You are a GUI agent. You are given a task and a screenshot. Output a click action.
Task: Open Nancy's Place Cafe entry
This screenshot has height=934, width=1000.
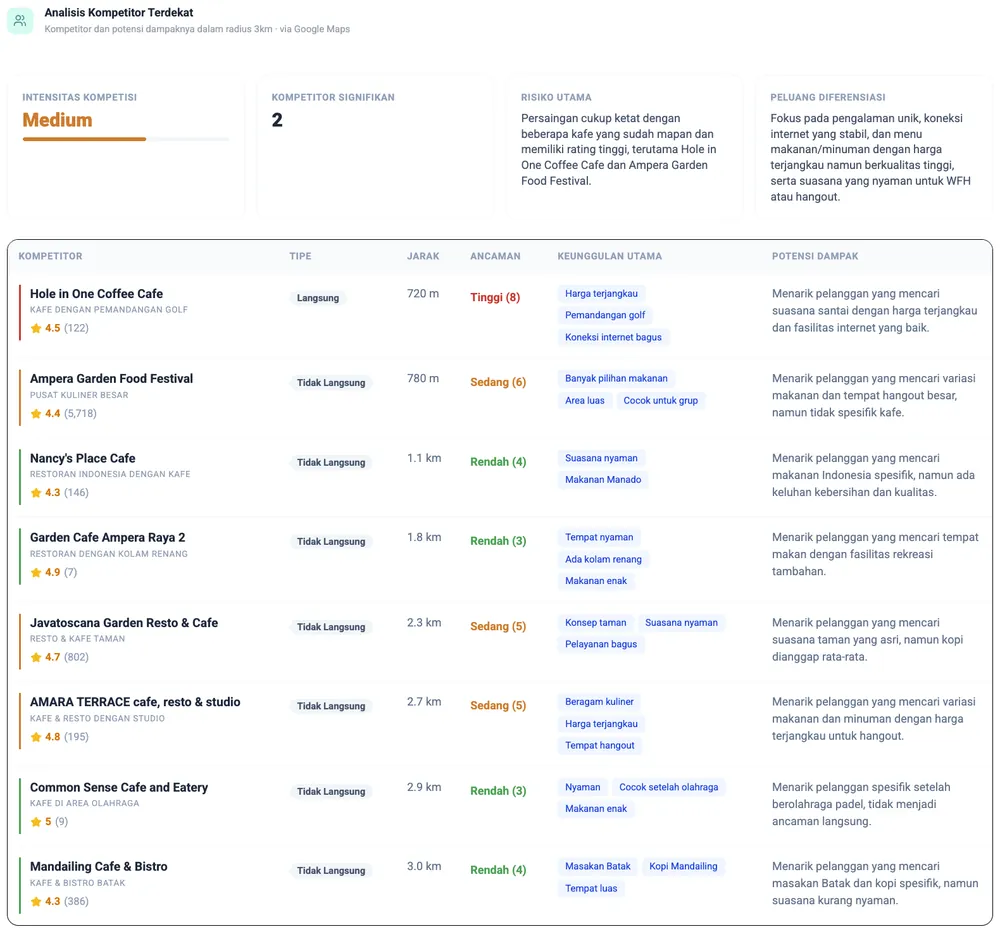click(x=82, y=458)
